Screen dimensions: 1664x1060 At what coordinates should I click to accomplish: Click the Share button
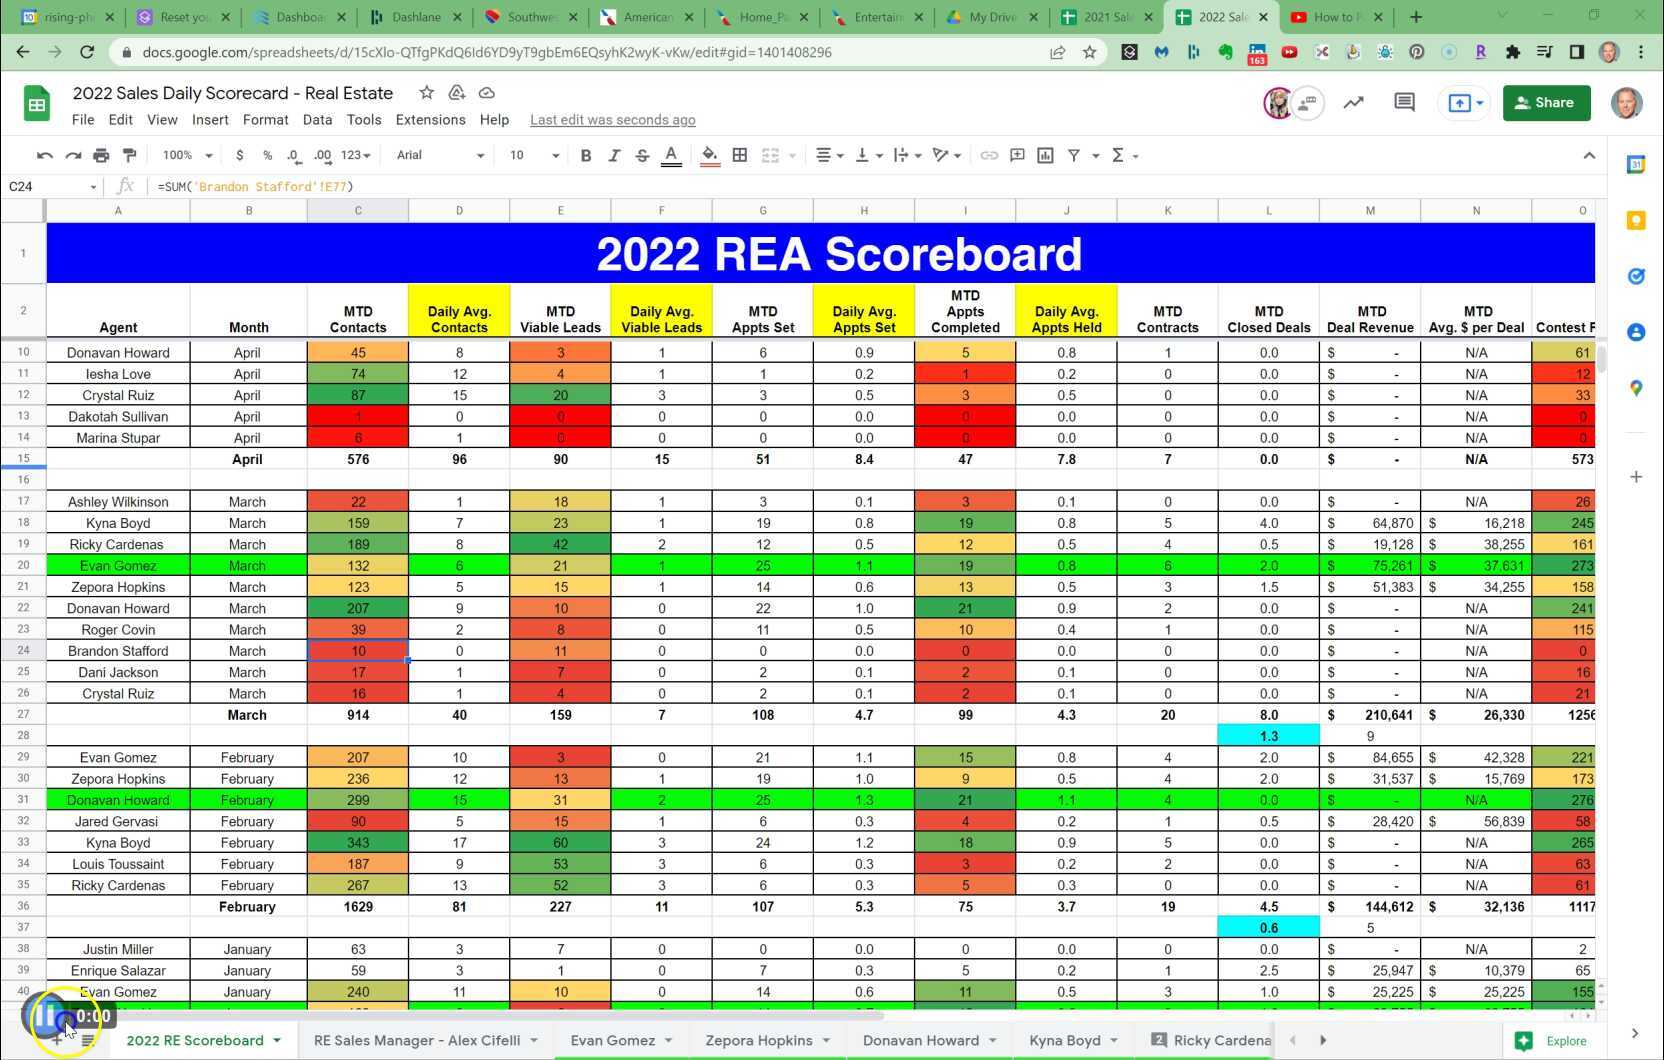point(1546,102)
